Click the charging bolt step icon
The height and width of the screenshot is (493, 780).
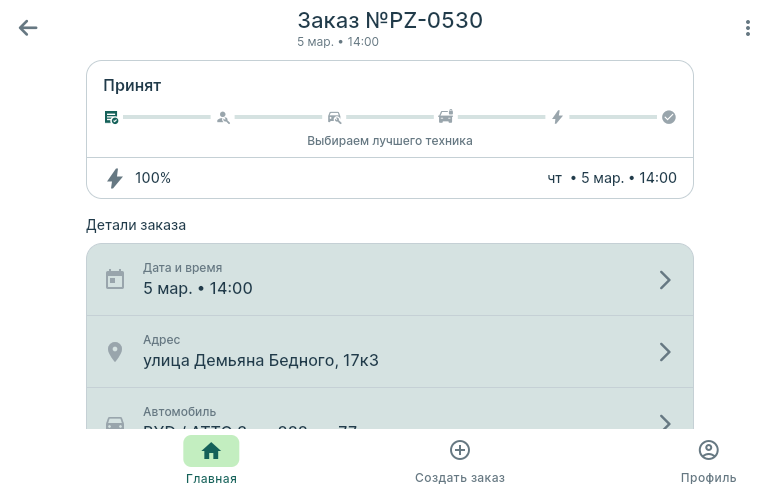click(557, 117)
